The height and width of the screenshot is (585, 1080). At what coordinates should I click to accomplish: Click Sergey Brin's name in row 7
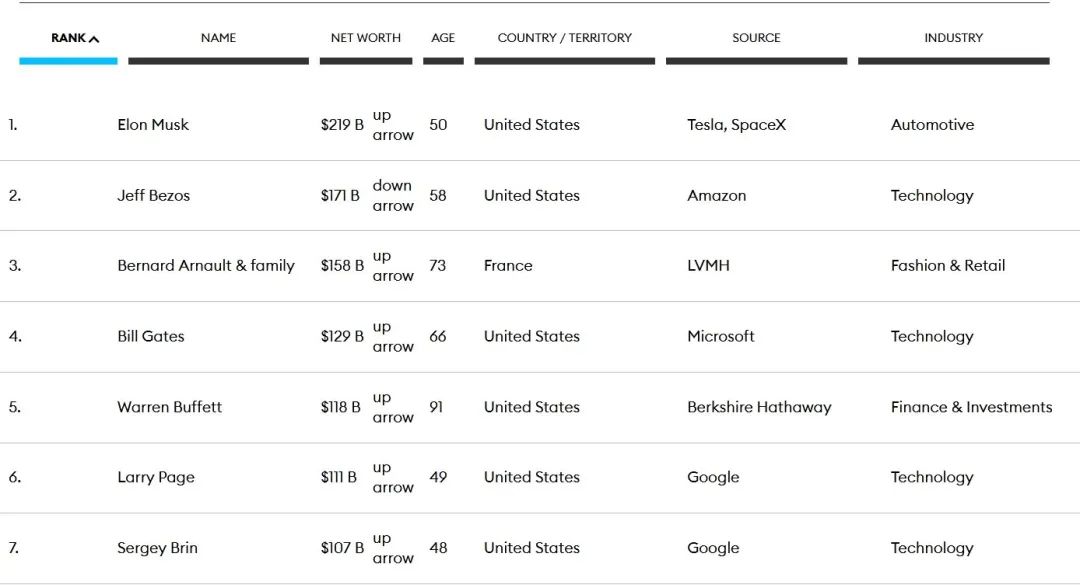pyautogui.click(x=158, y=548)
